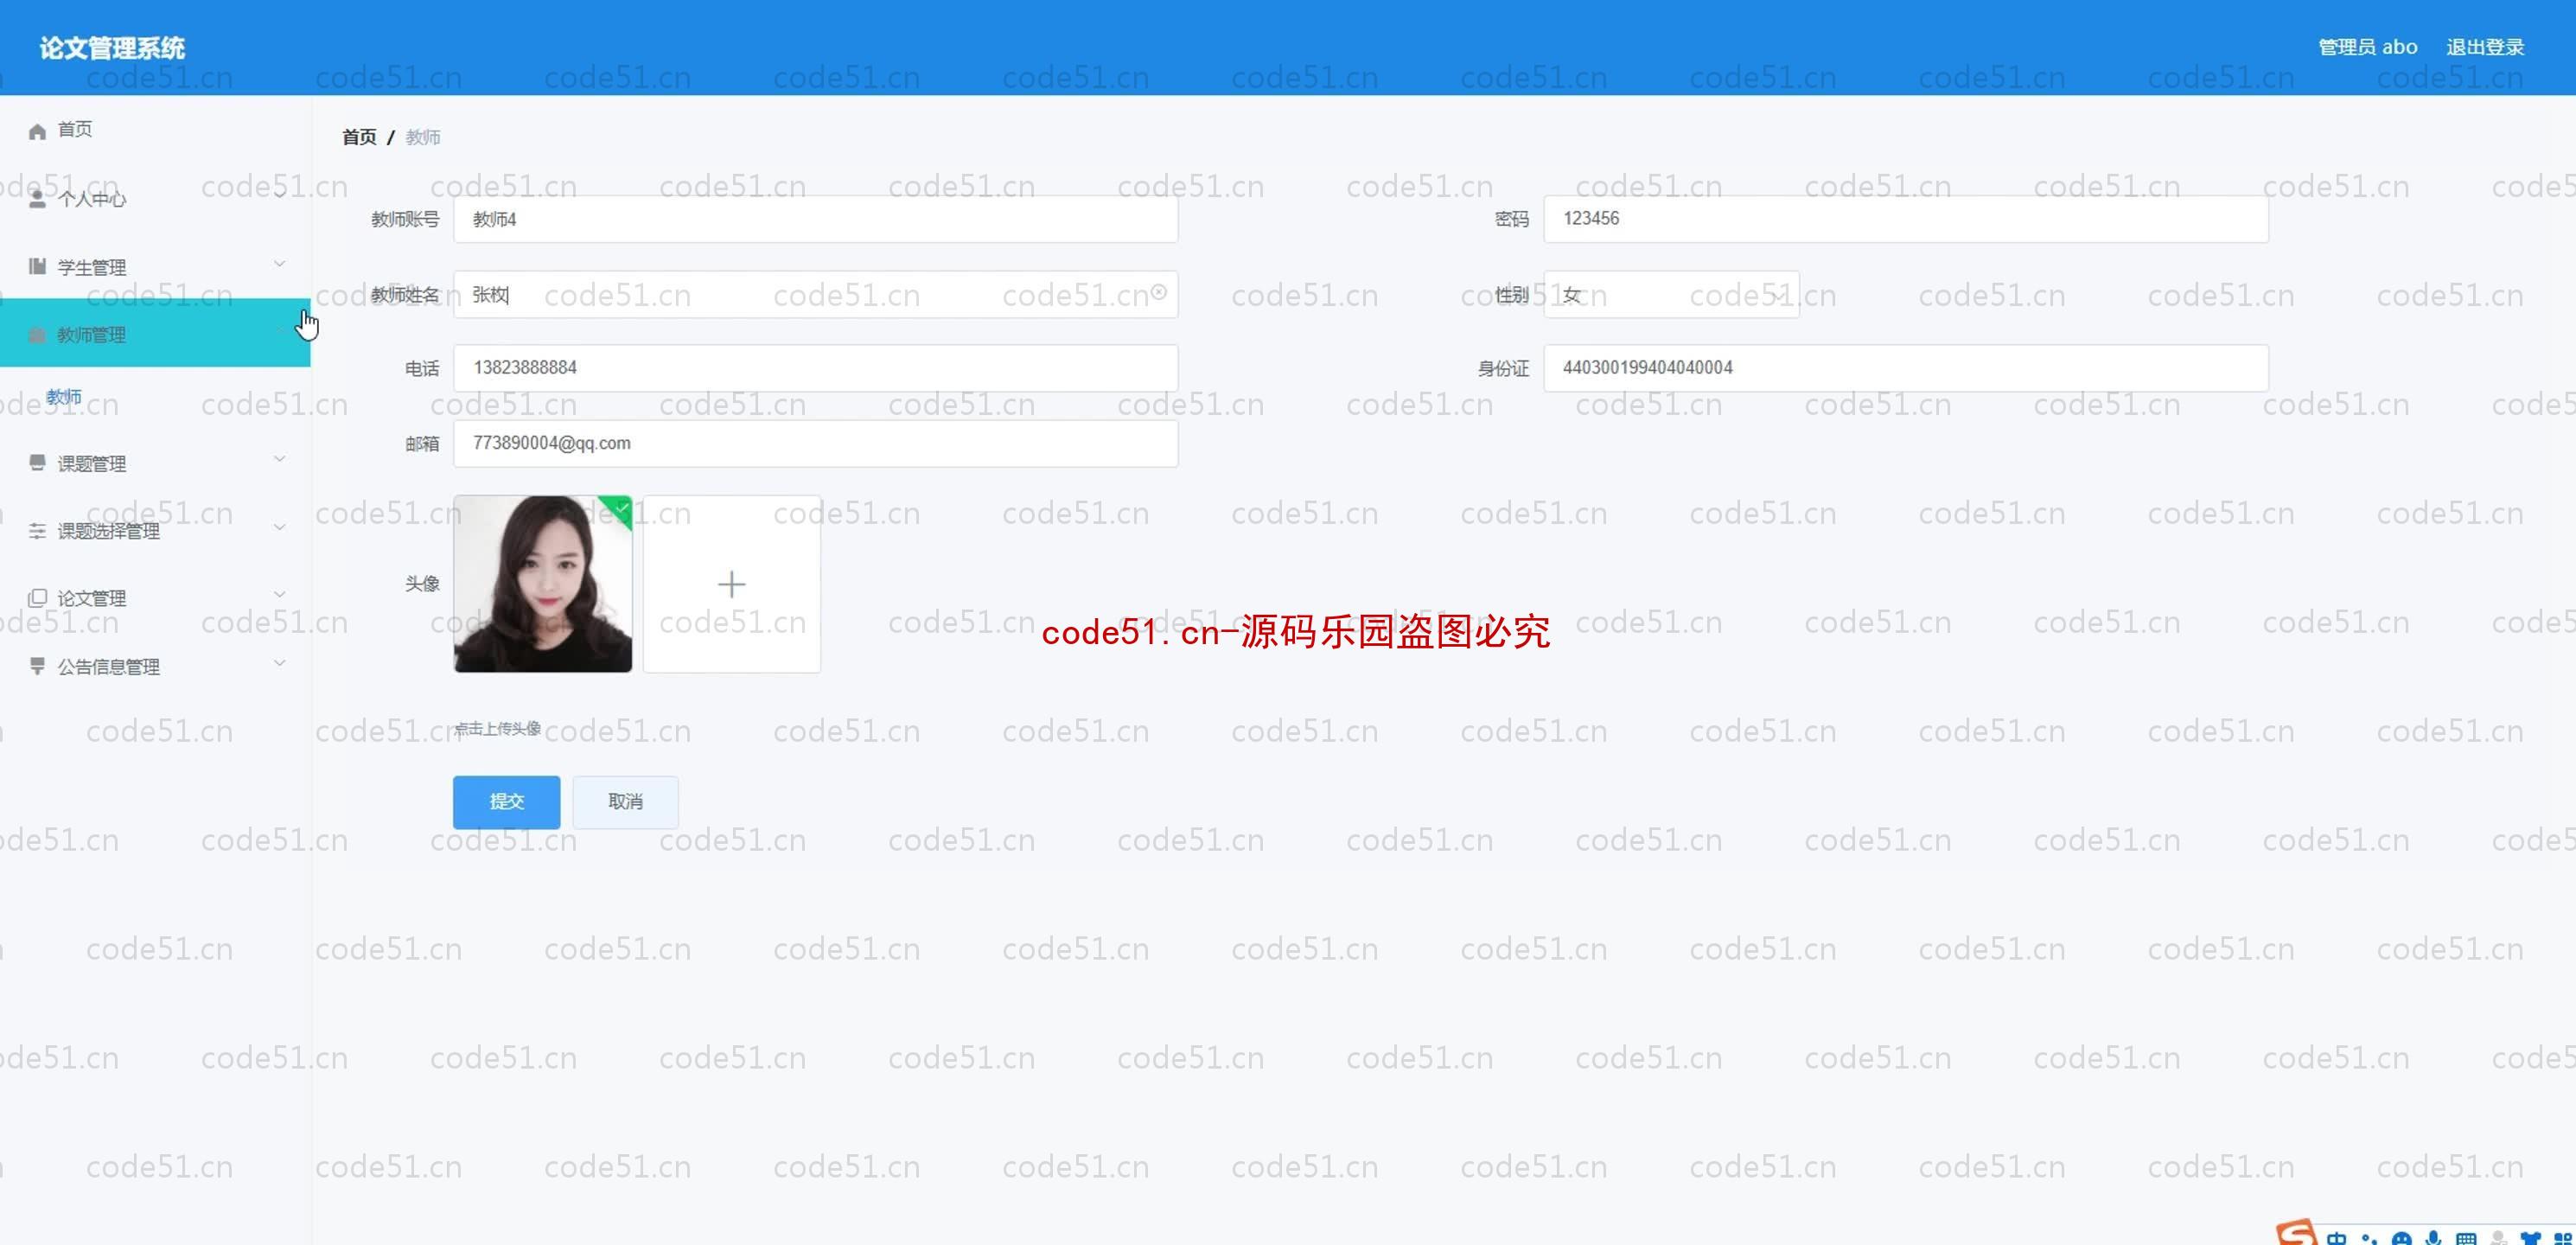Toggle the Sogou 中 Chinese mode icon
The width and height of the screenshot is (2576, 1245).
coord(2336,1238)
